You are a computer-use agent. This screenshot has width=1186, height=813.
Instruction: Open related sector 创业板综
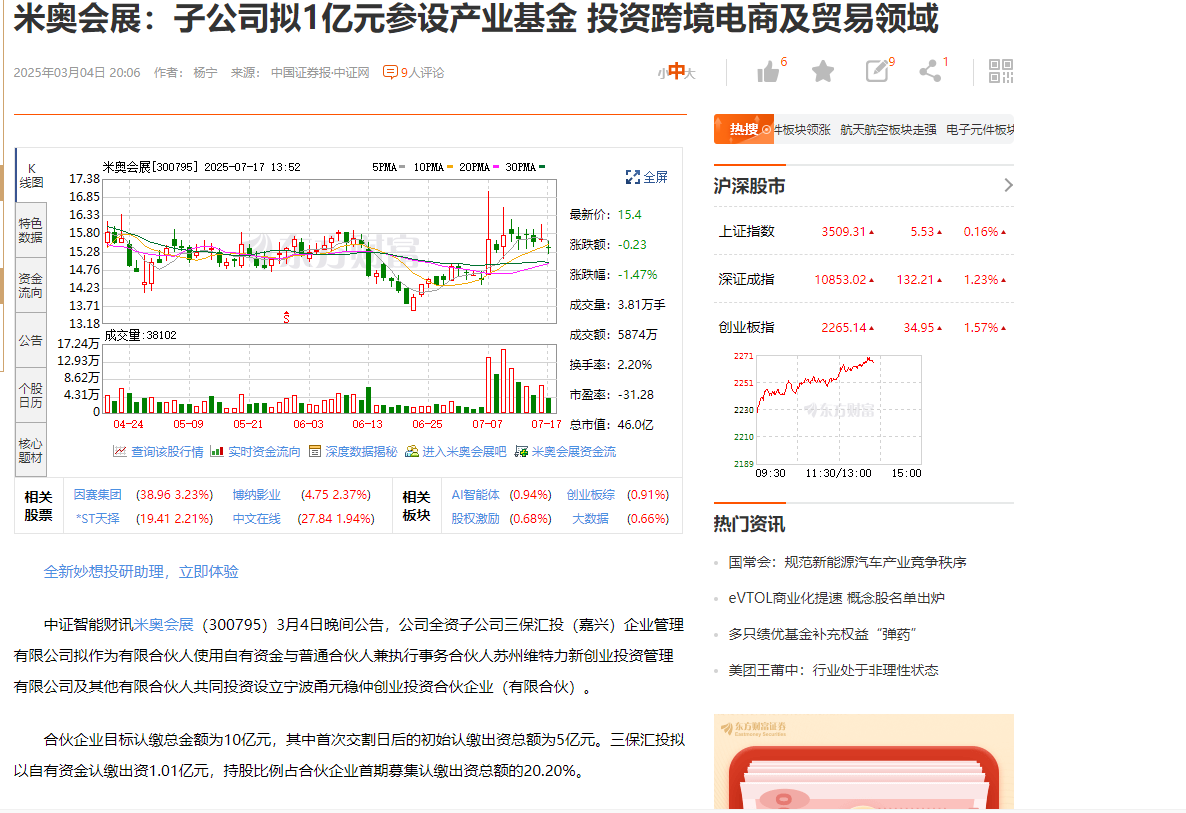[591, 495]
